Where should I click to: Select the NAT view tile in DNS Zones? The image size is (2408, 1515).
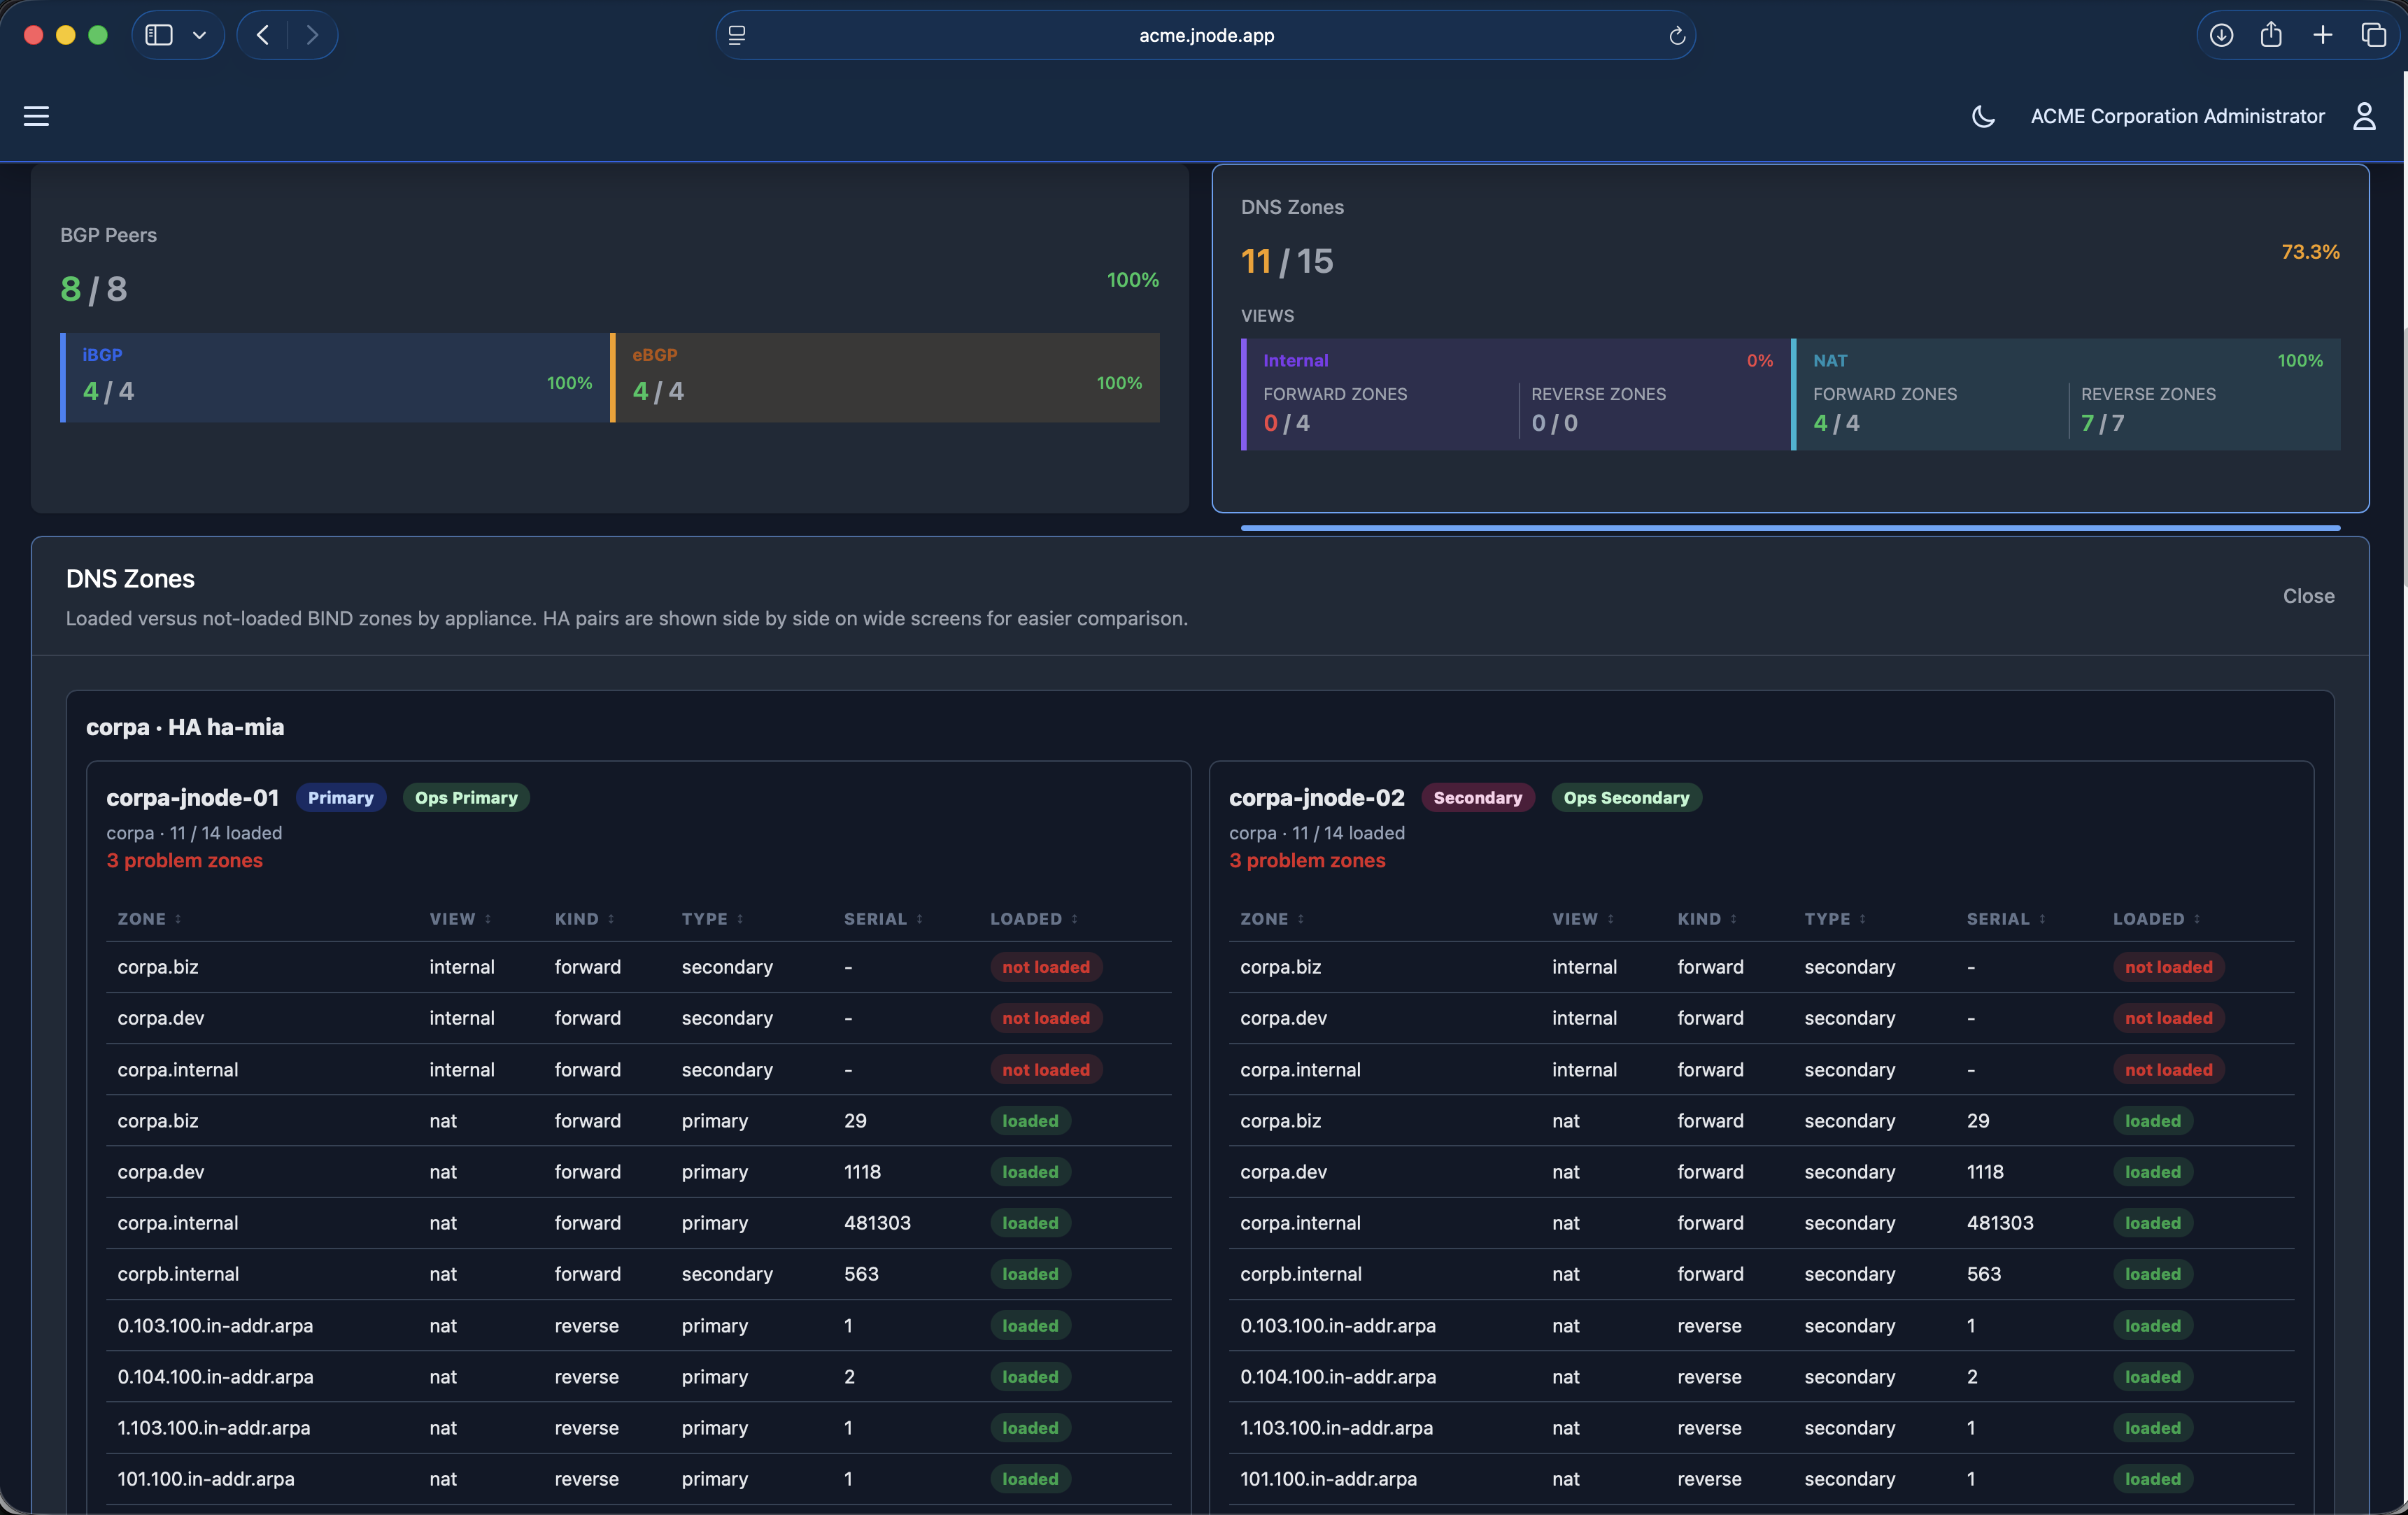tap(2066, 394)
